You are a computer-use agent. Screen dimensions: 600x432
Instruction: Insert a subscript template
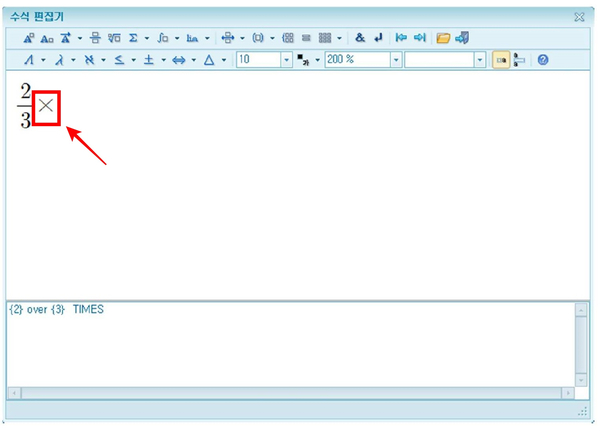click(x=47, y=38)
